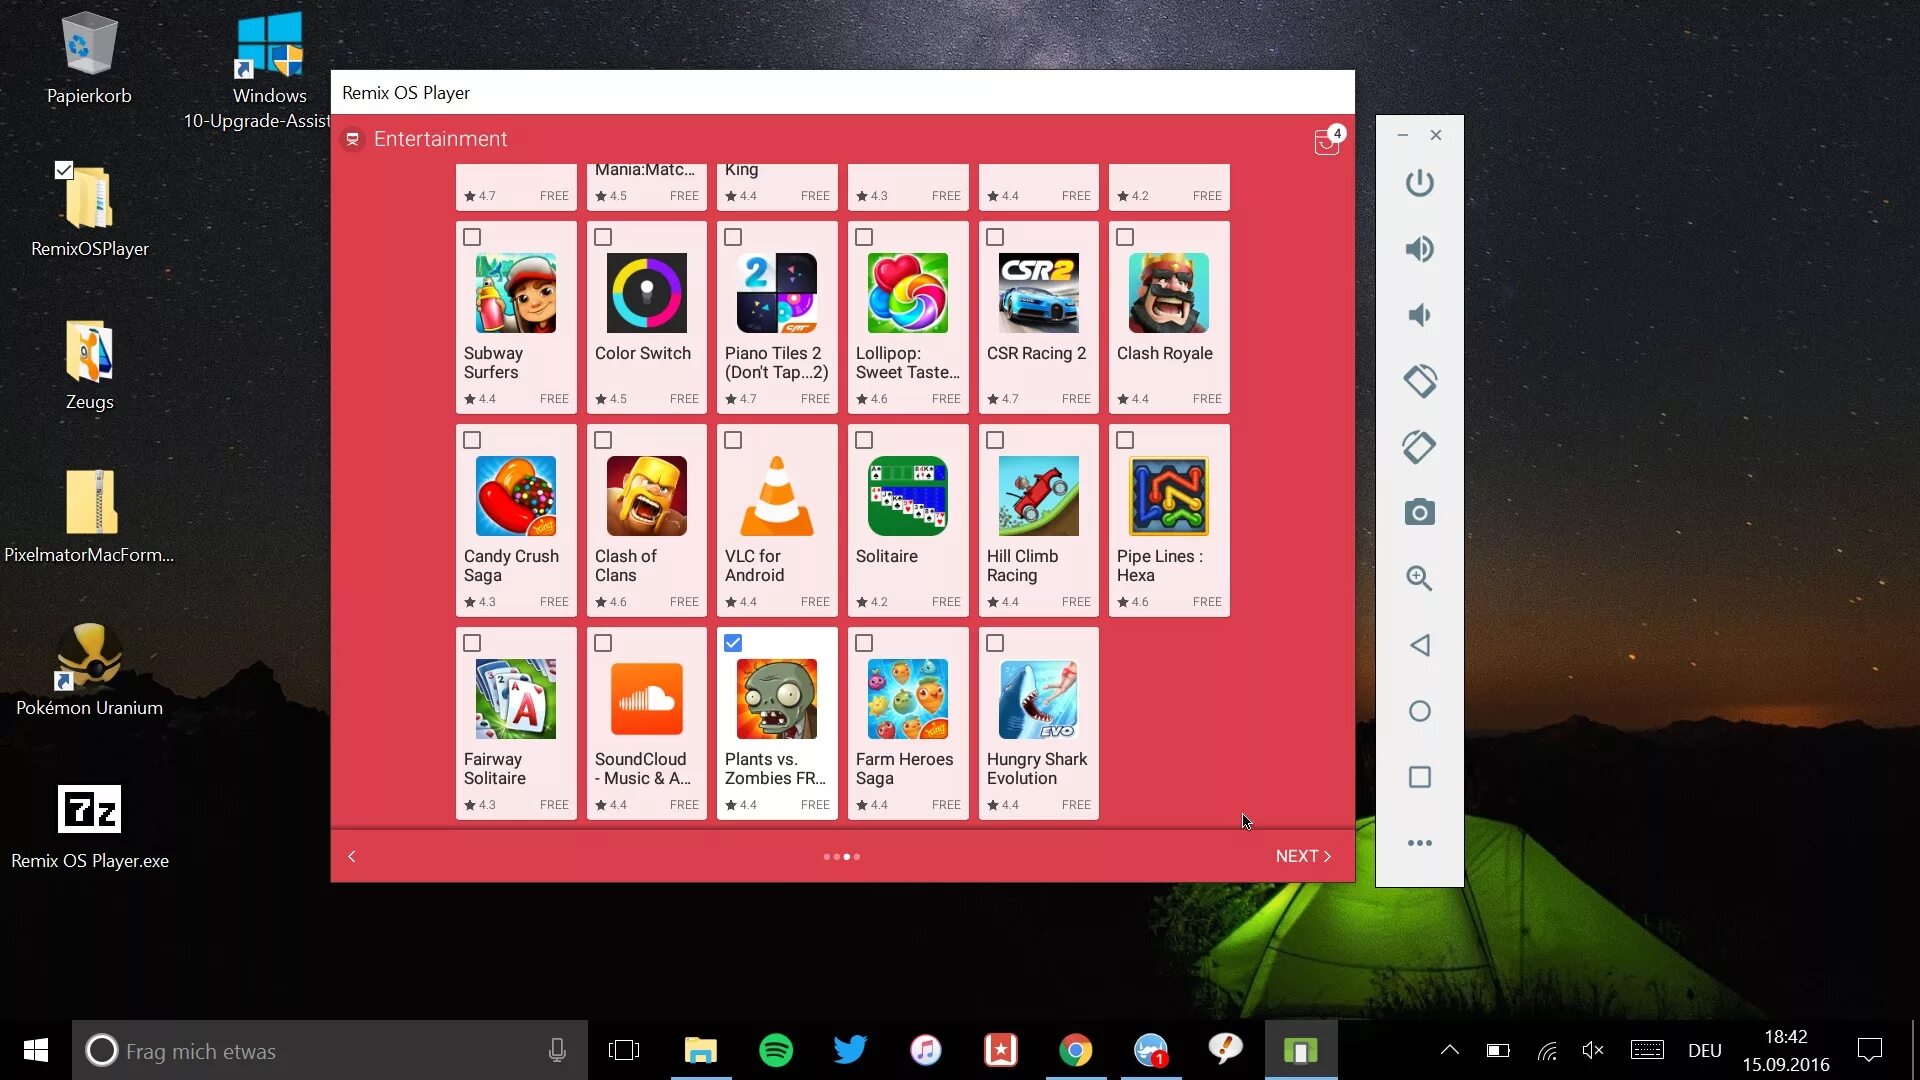Show hidden system tray icons chevron

click(x=1449, y=1050)
